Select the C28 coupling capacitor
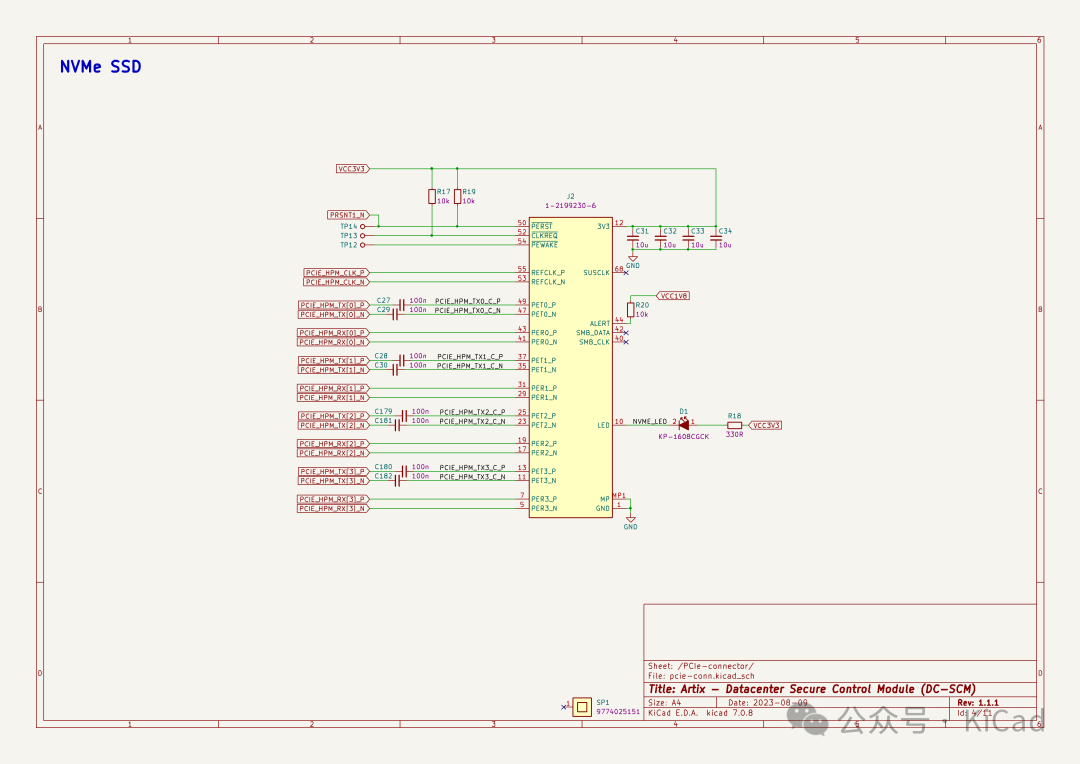Screen dimensions: 1080x764 (402, 360)
